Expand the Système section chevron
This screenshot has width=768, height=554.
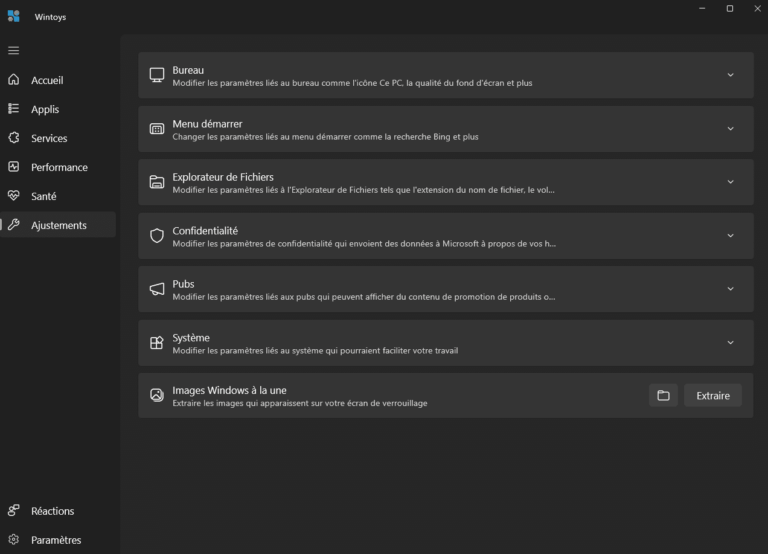point(730,342)
